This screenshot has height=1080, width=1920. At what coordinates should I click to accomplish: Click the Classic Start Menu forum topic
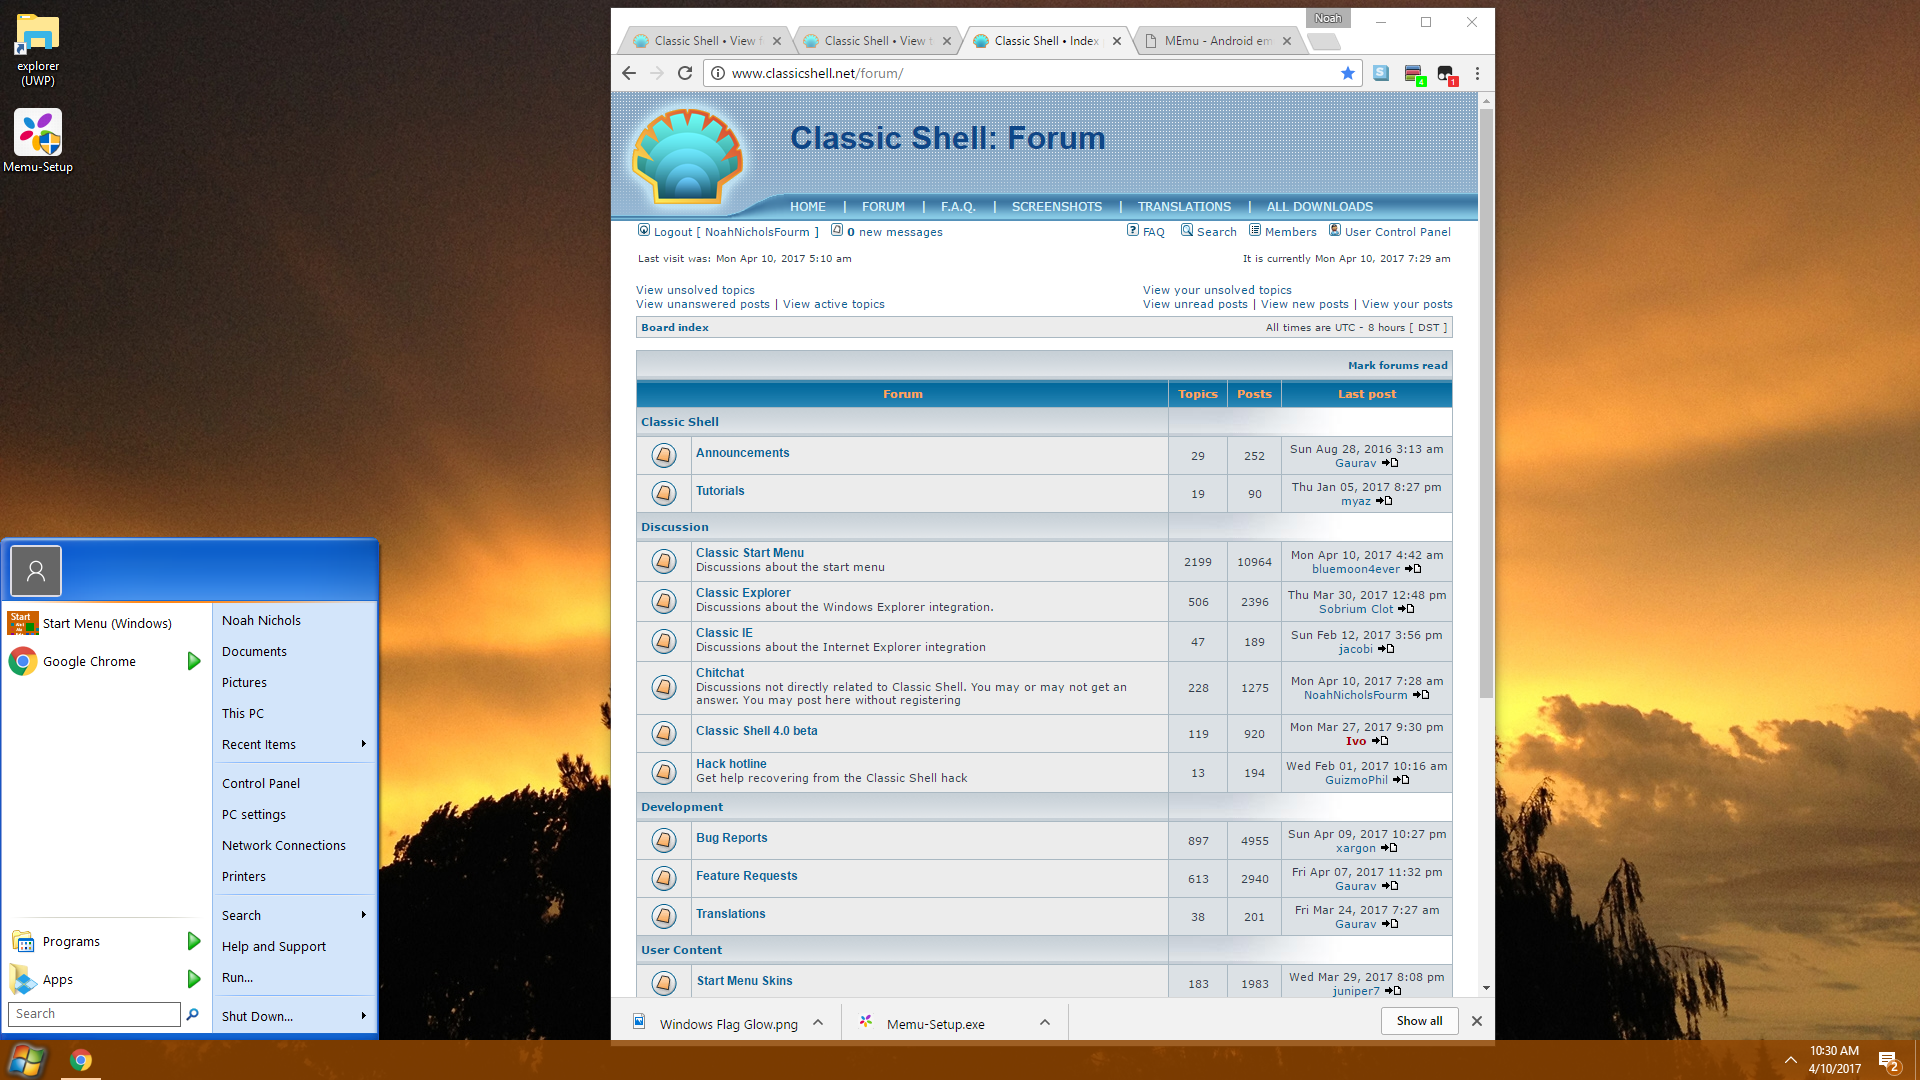[748, 551]
